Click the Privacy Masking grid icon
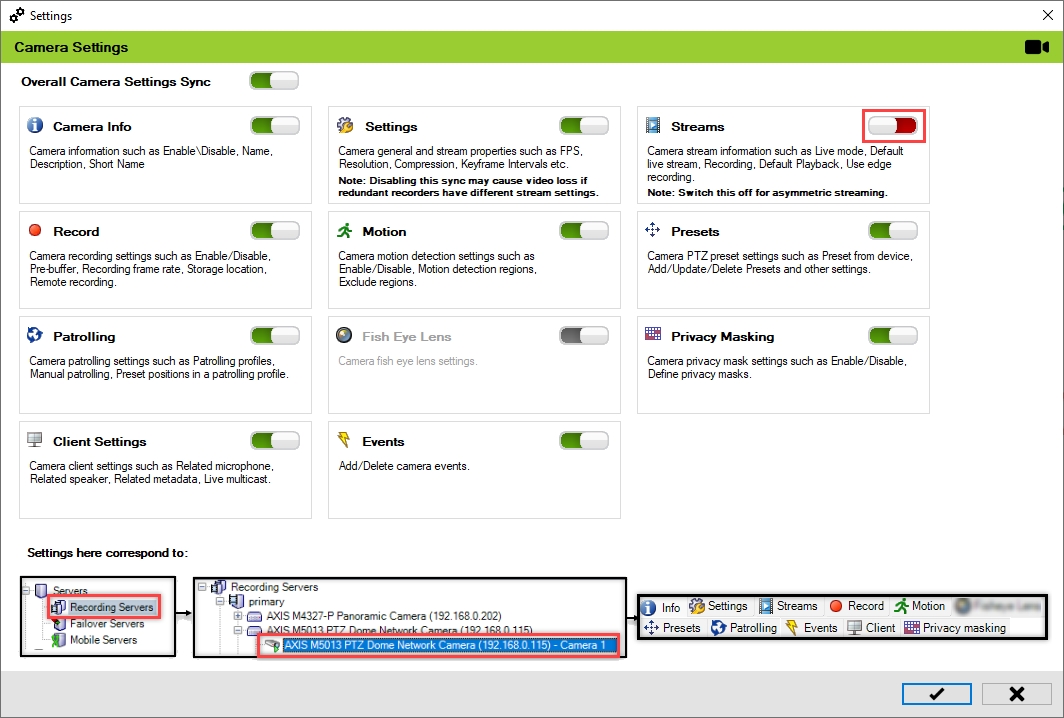Viewport: 1064px width, 718px height. click(654, 336)
